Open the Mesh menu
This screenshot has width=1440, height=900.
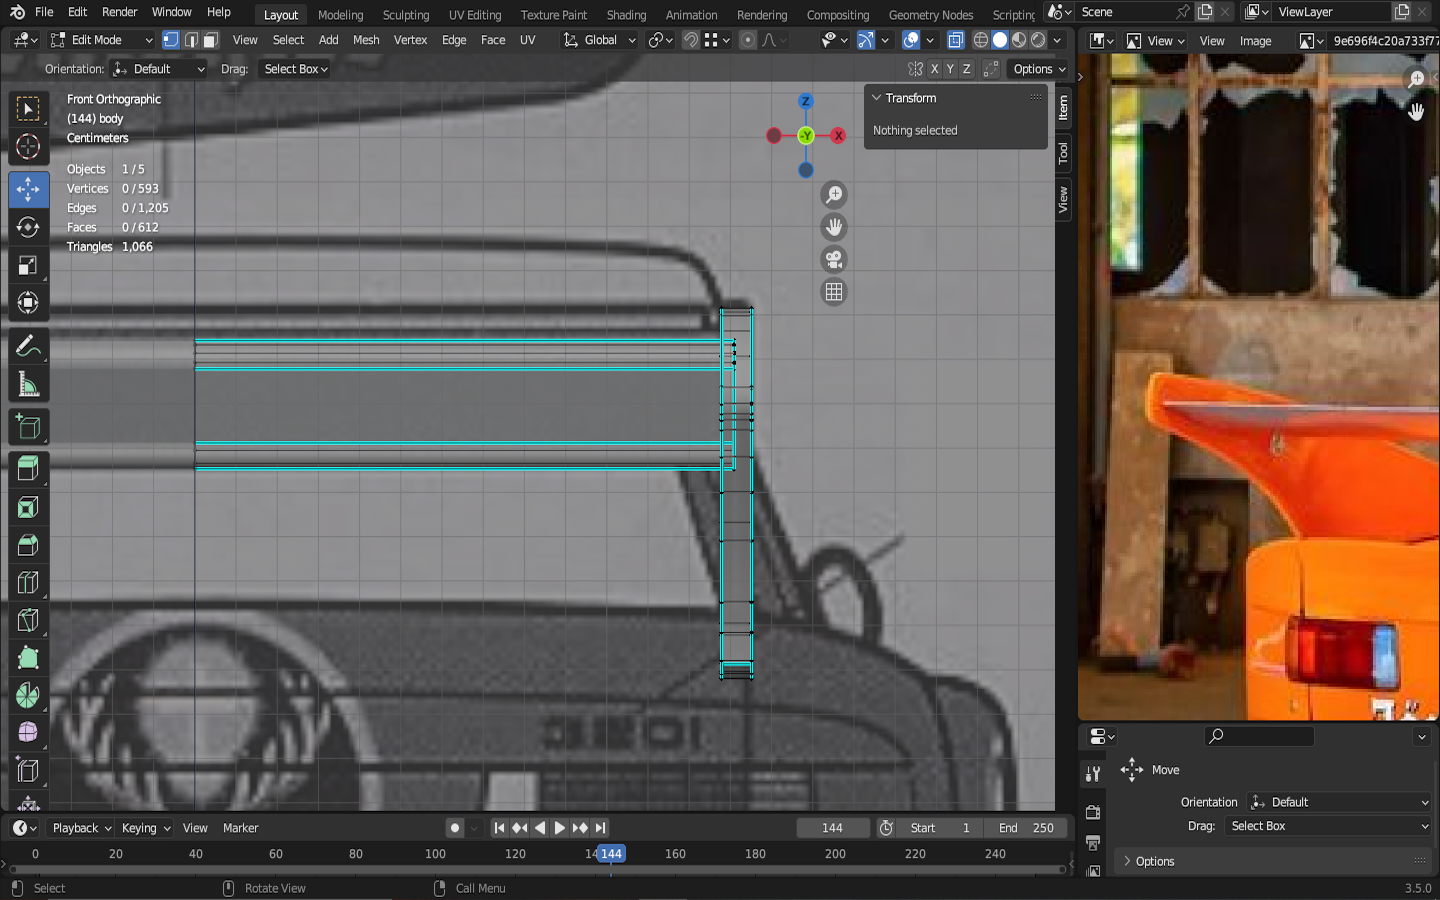point(366,40)
